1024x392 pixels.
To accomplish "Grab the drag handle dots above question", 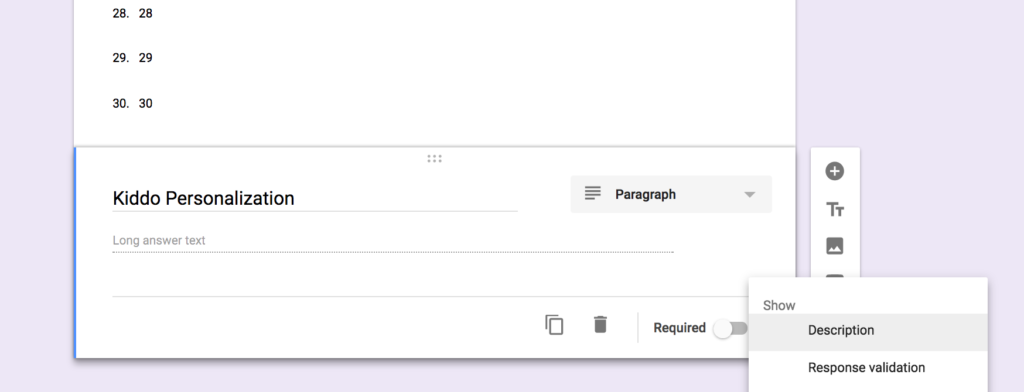I will (434, 158).
